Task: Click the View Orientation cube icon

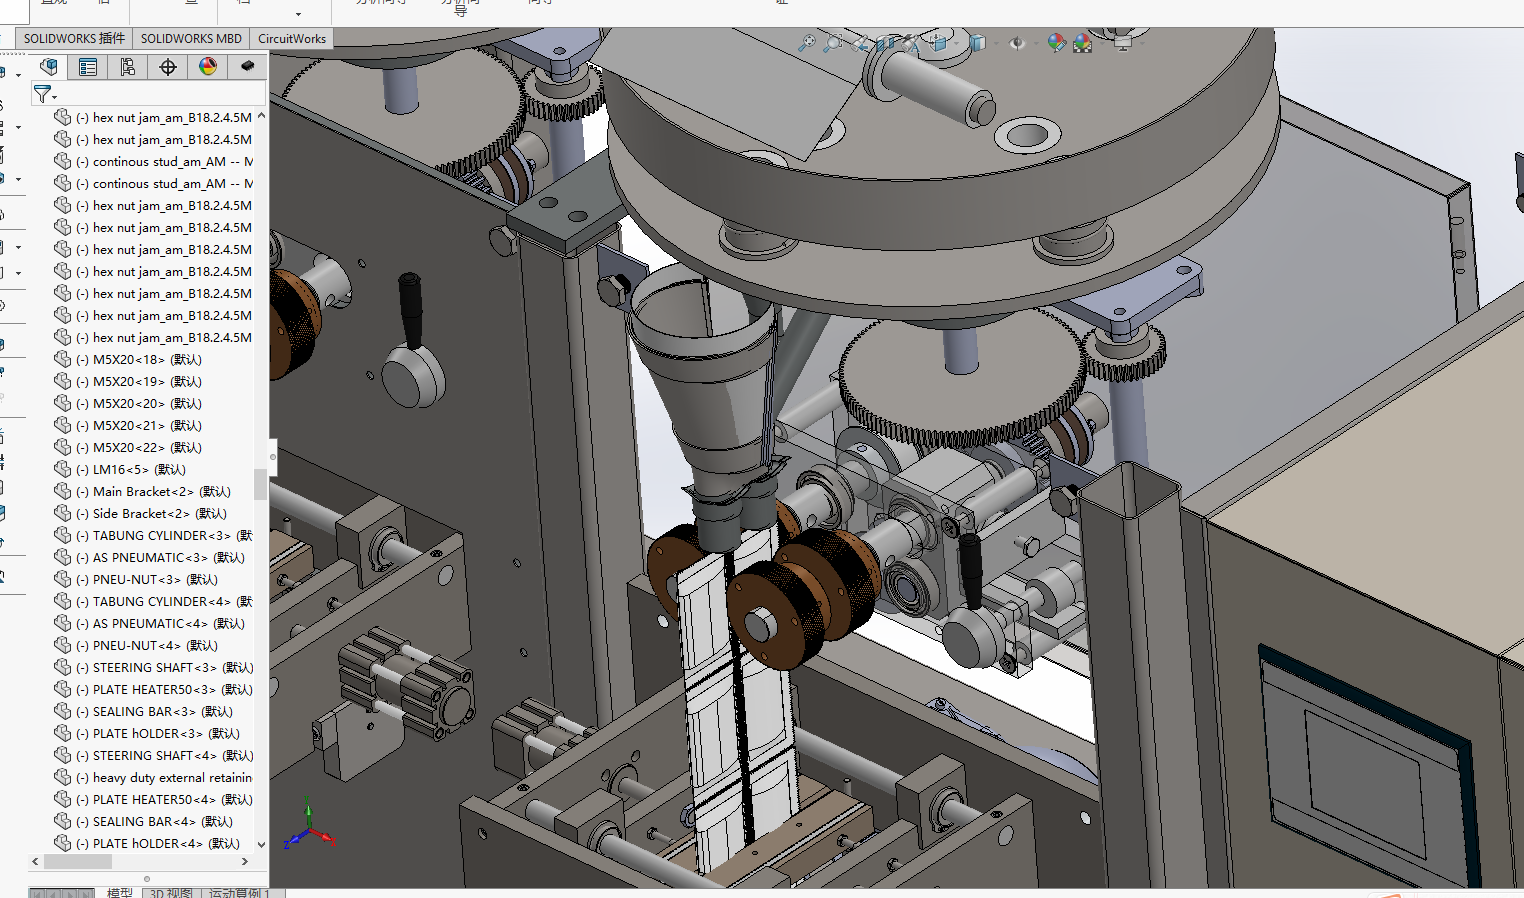Action: [x=938, y=43]
